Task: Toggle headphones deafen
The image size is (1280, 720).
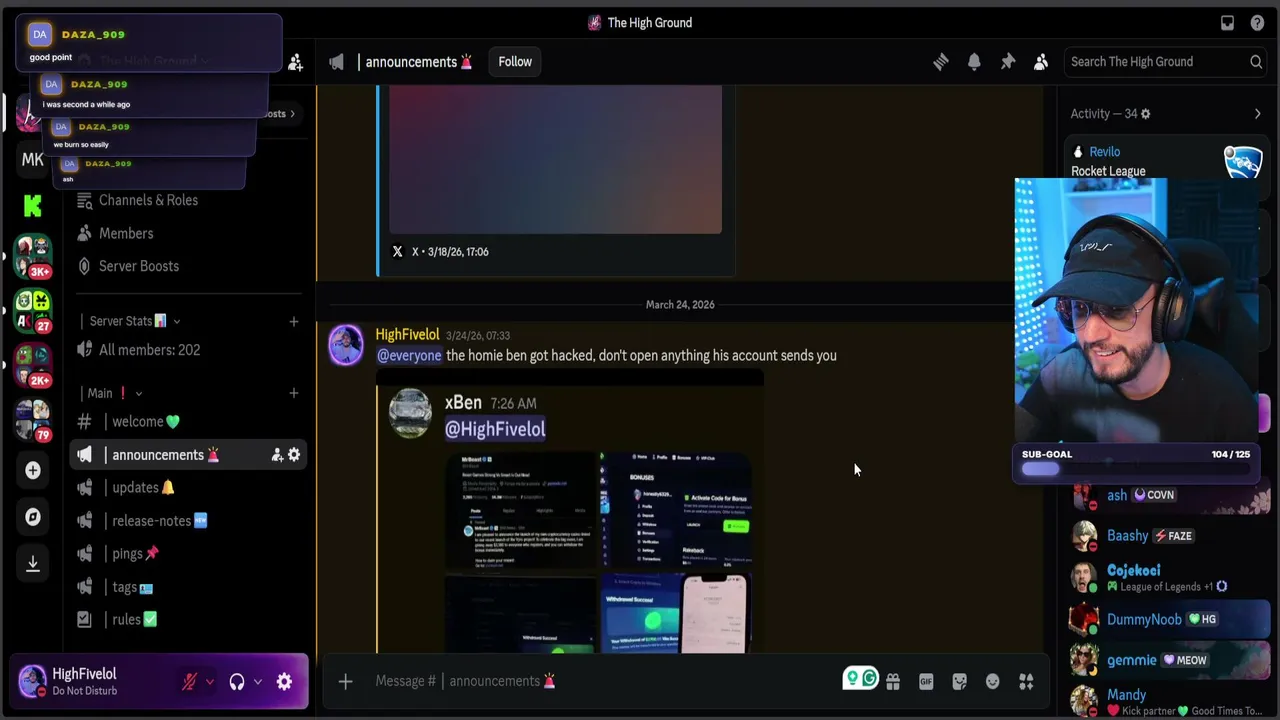Action: [x=237, y=682]
